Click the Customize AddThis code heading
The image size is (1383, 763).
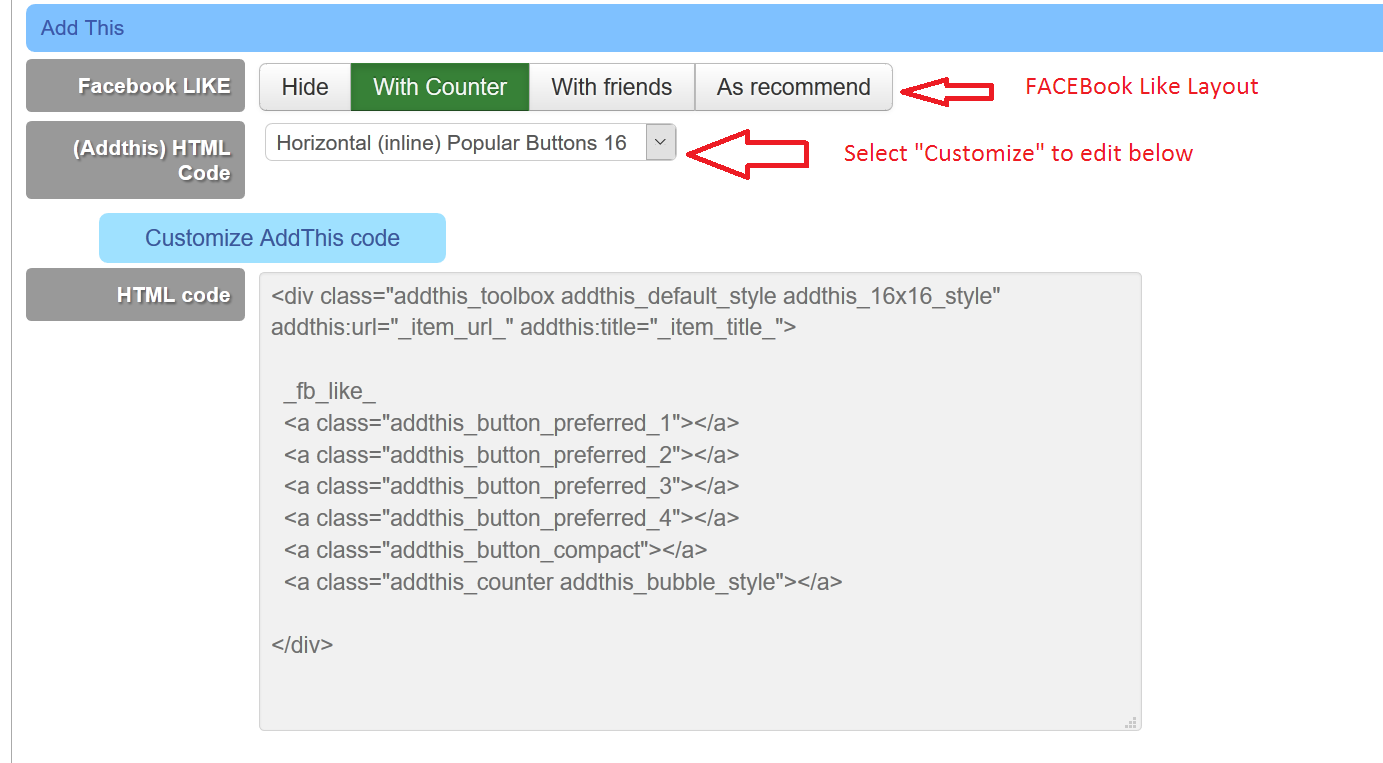pyautogui.click(x=272, y=238)
